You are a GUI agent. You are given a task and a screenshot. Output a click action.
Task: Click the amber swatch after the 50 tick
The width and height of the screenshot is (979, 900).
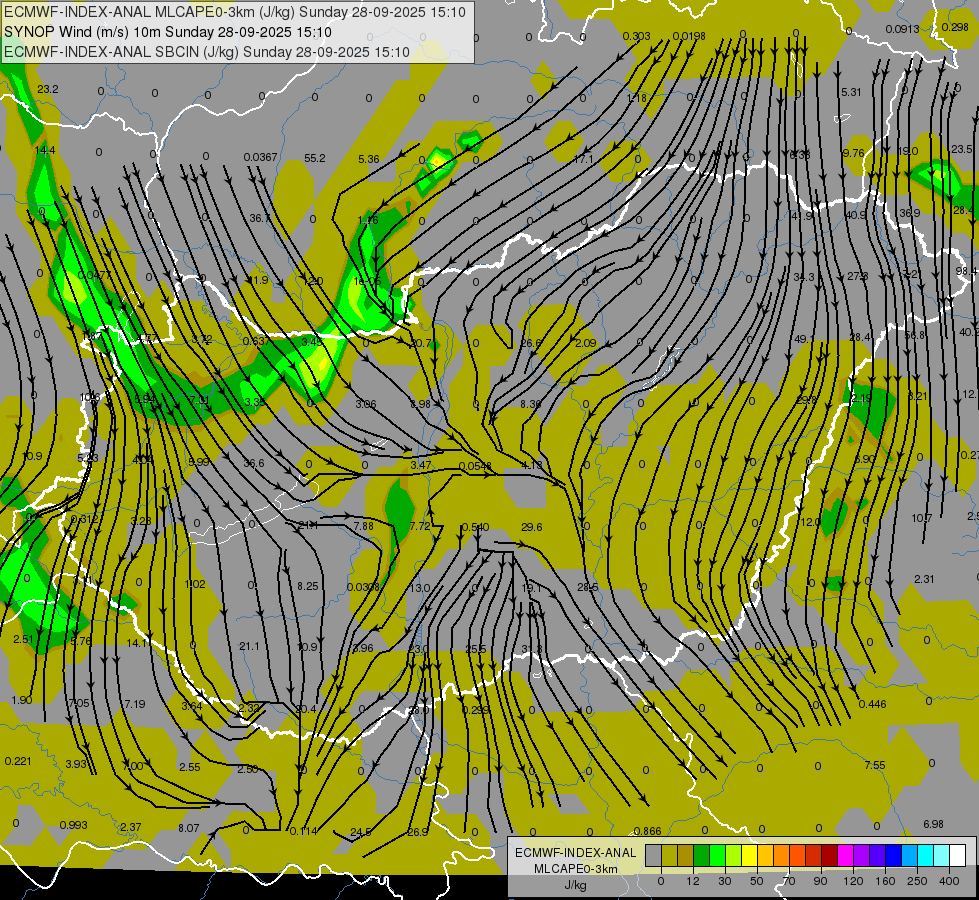(x=765, y=855)
